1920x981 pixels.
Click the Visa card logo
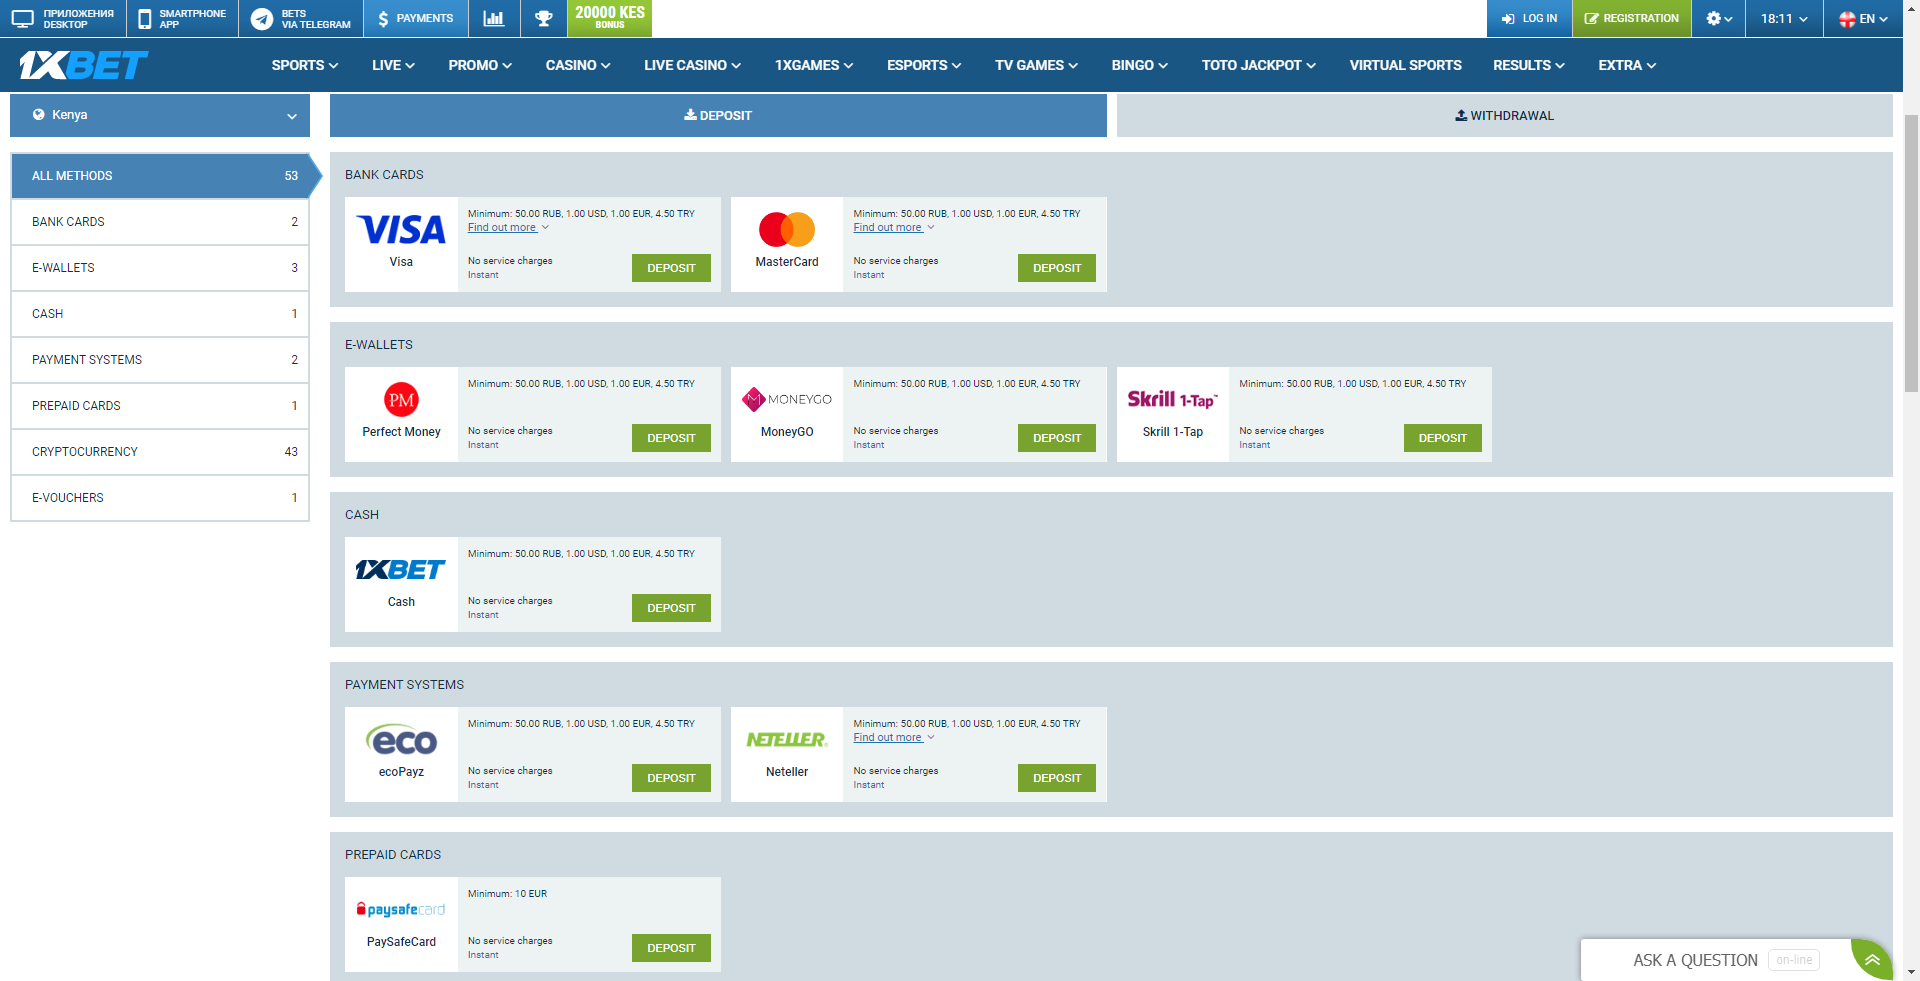(401, 230)
